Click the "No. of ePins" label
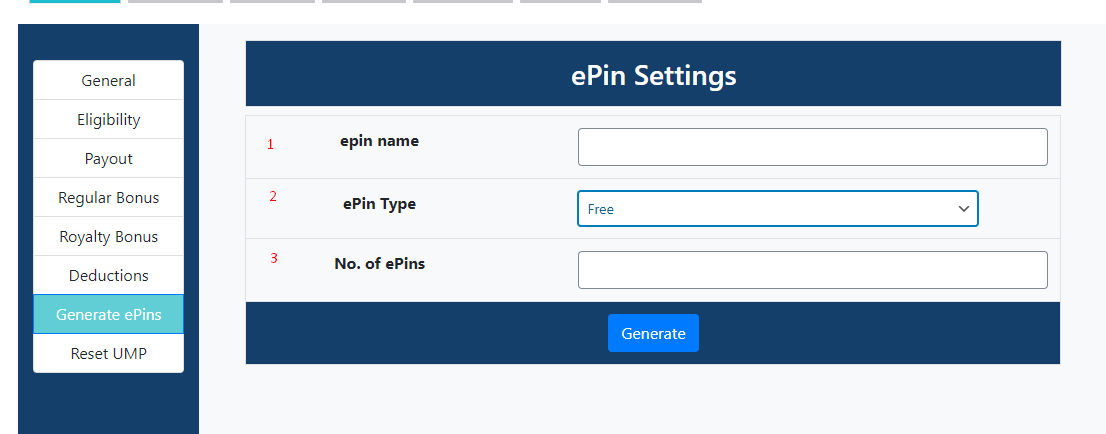This screenshot has height=434, width=1106. click(379, 264)
